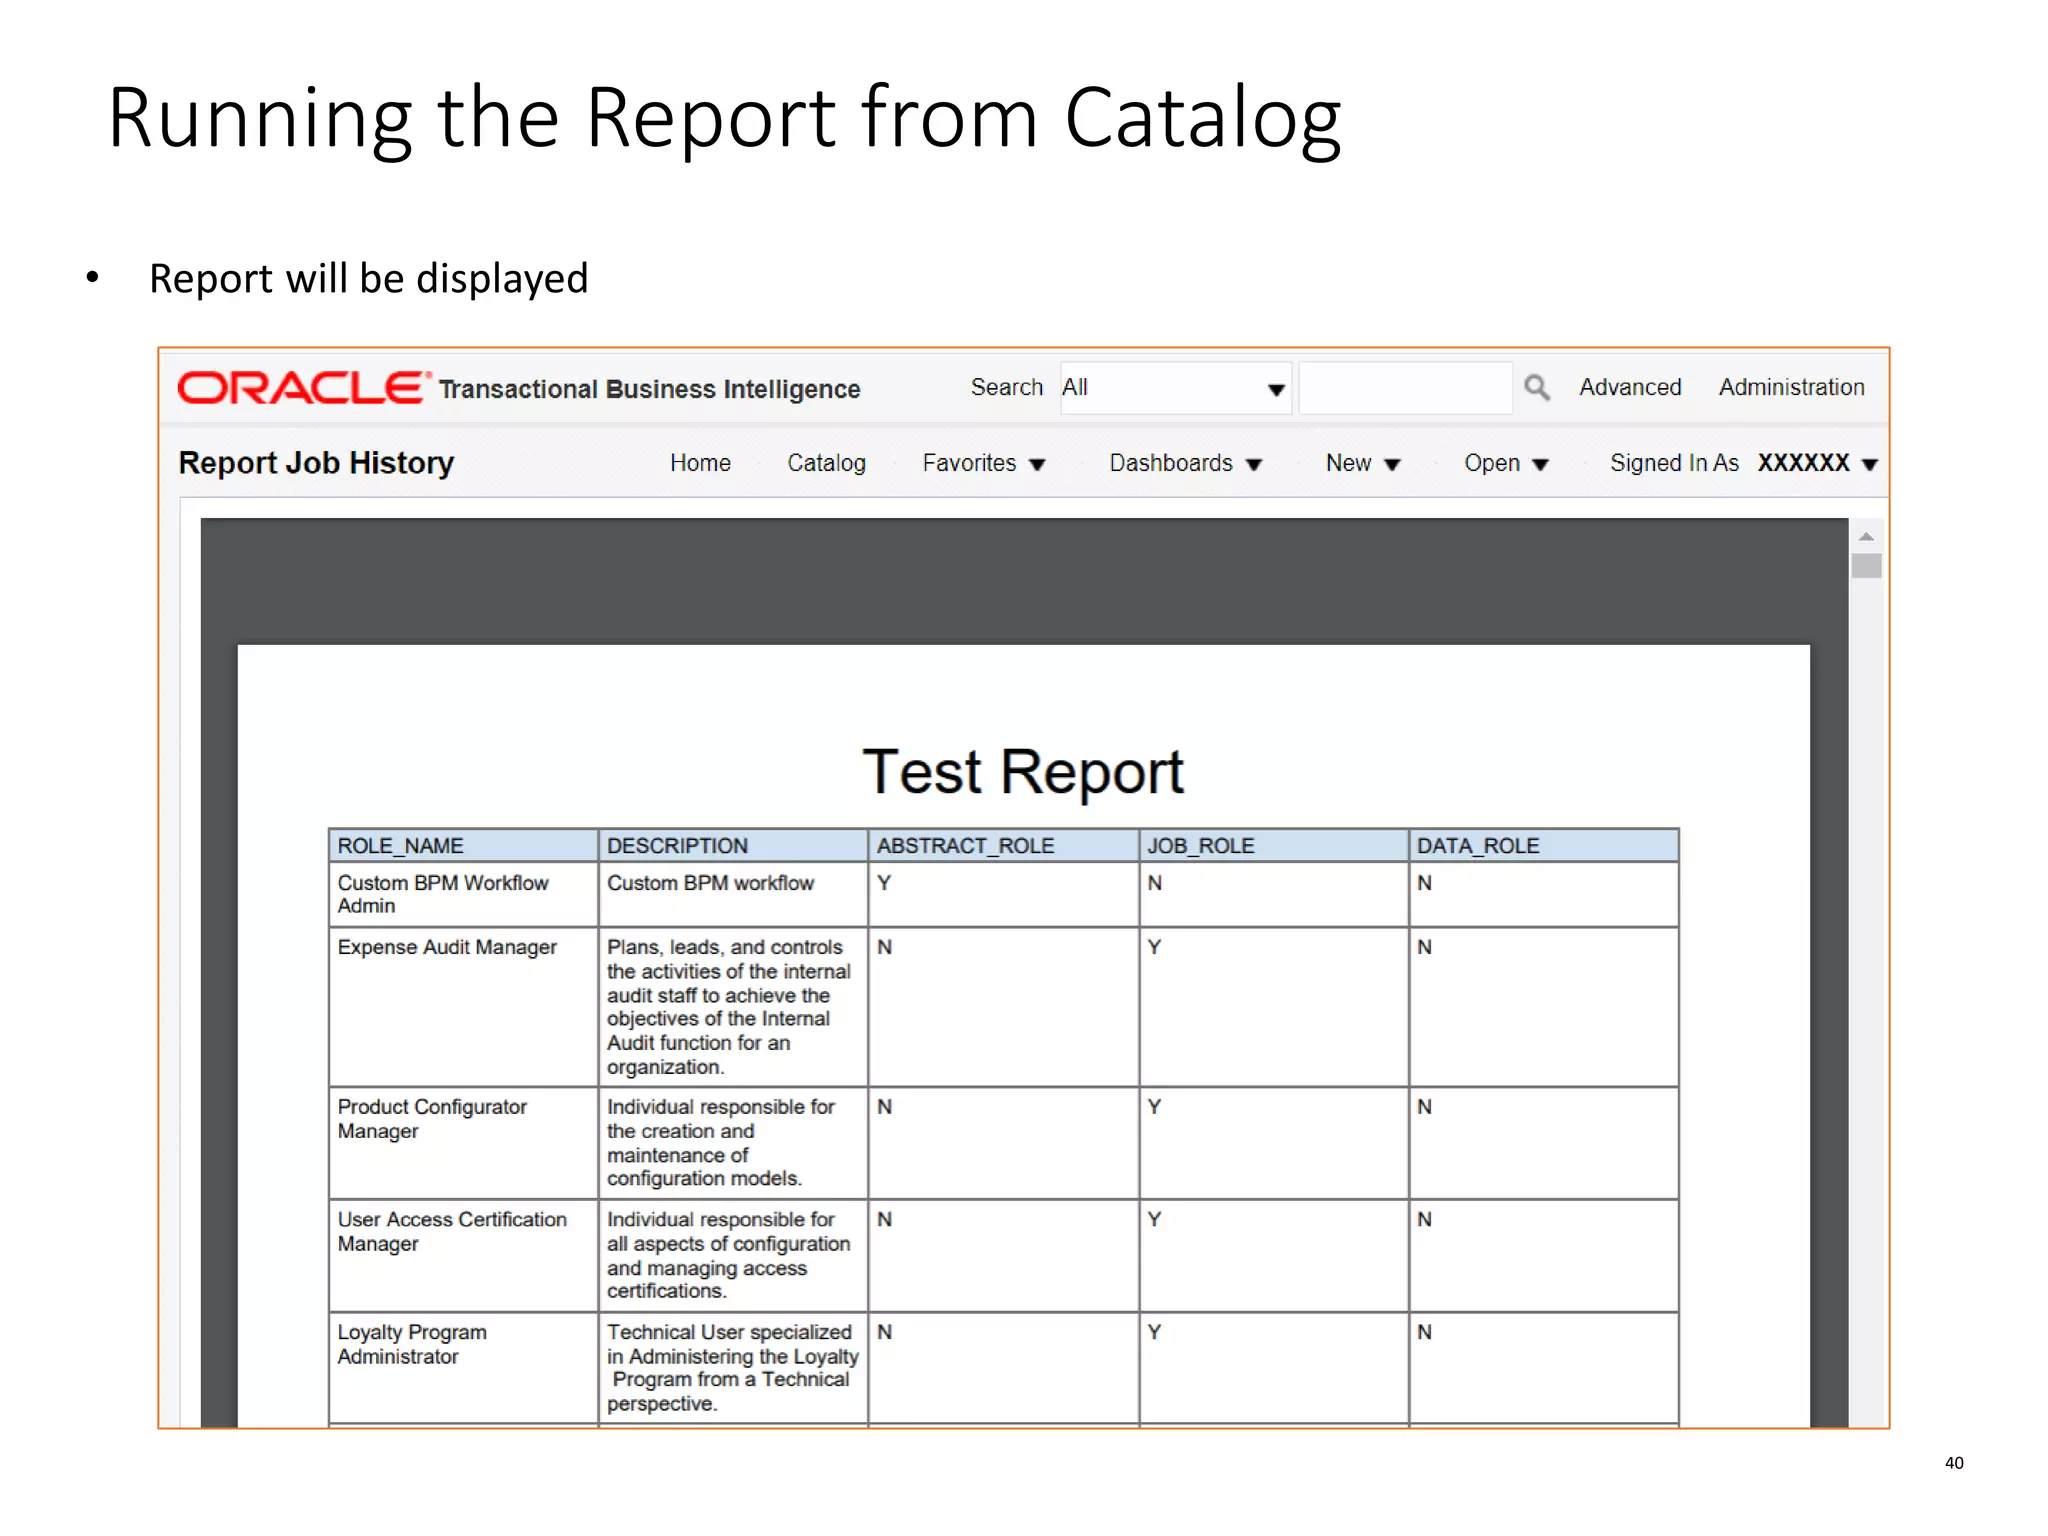Click the ROLE_NAME column header
This screenshot has width=2048, height=1536.
[x=463, y=846]
